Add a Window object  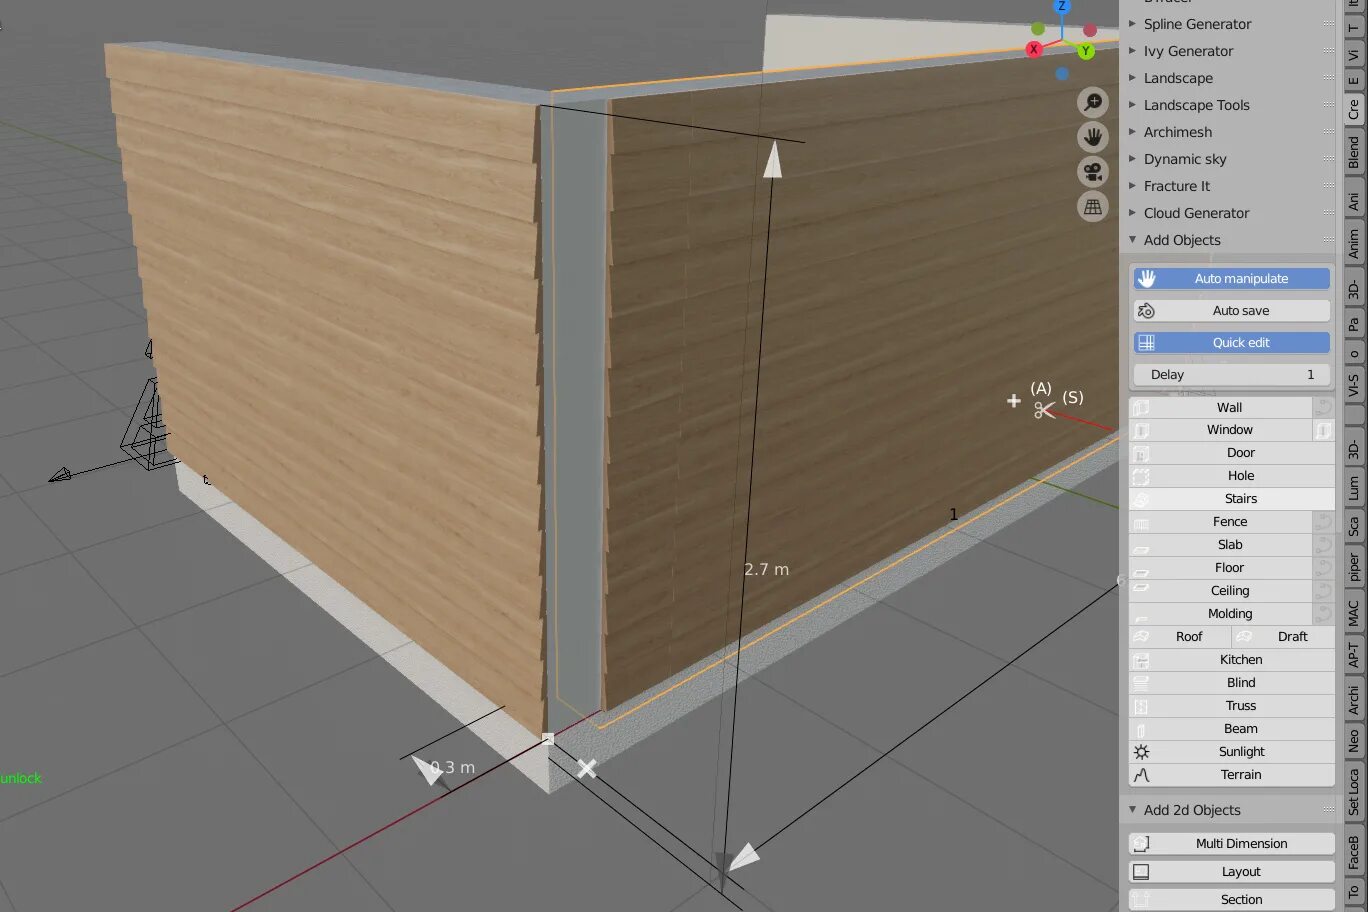pos(1221,430)
